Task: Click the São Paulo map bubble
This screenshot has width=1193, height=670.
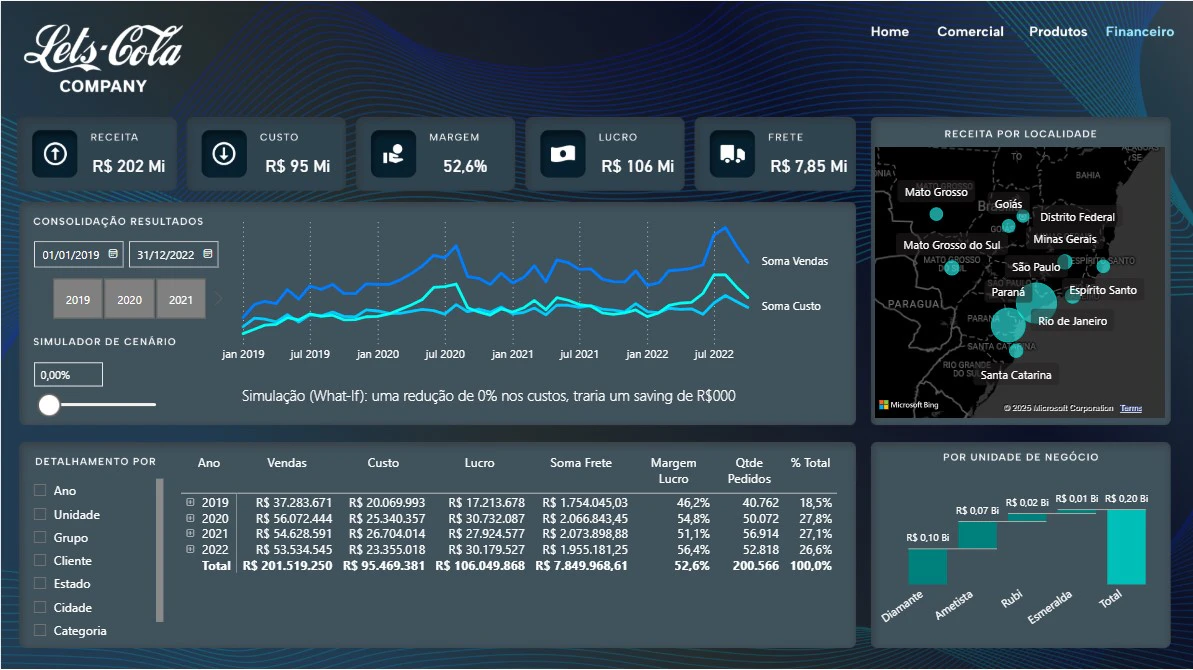Action: tap(1036, 303)
